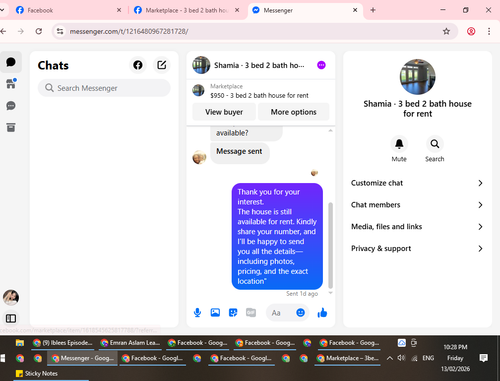Viewport: 500px width, 381px height.
Task: Choose a sticker icon
Action: point(233,313)
